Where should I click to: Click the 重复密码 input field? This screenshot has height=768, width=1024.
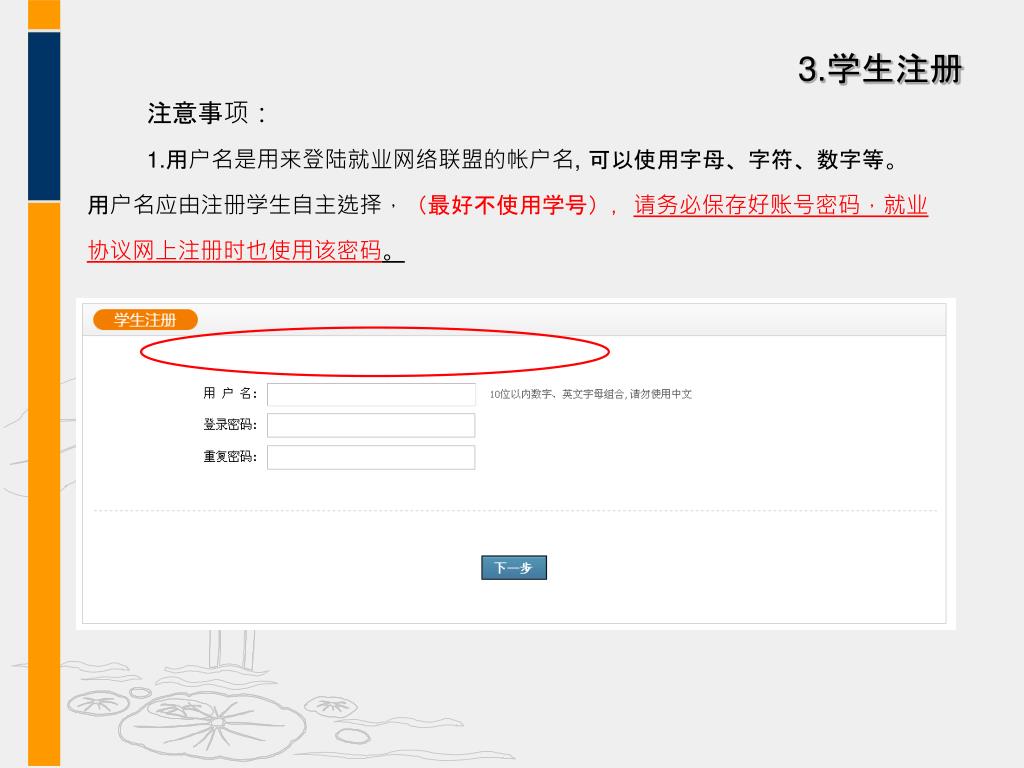point(371,457)
